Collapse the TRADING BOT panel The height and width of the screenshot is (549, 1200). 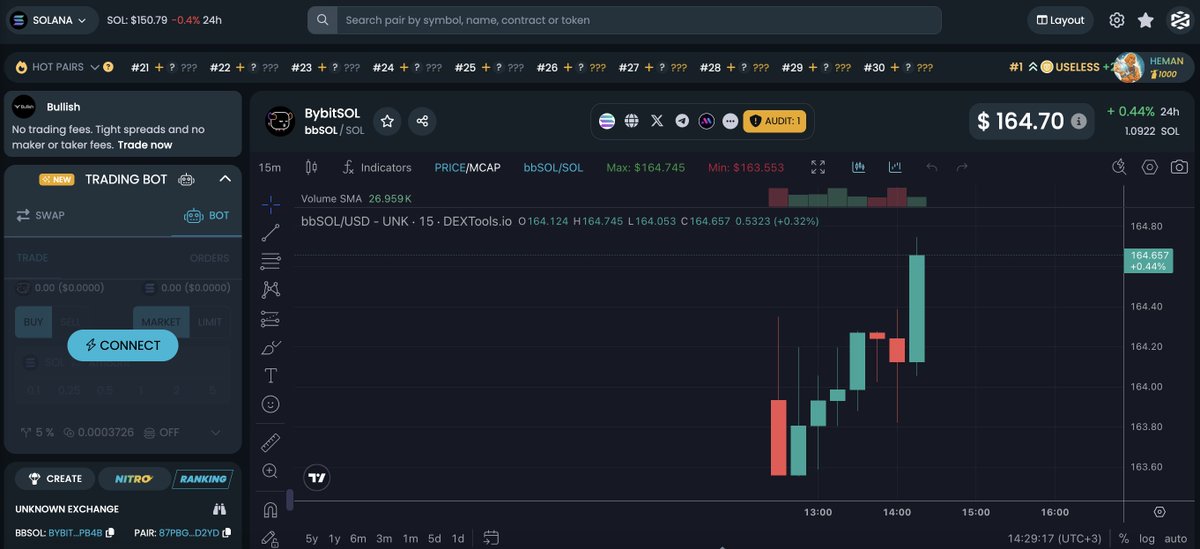(x=225, y=179)
